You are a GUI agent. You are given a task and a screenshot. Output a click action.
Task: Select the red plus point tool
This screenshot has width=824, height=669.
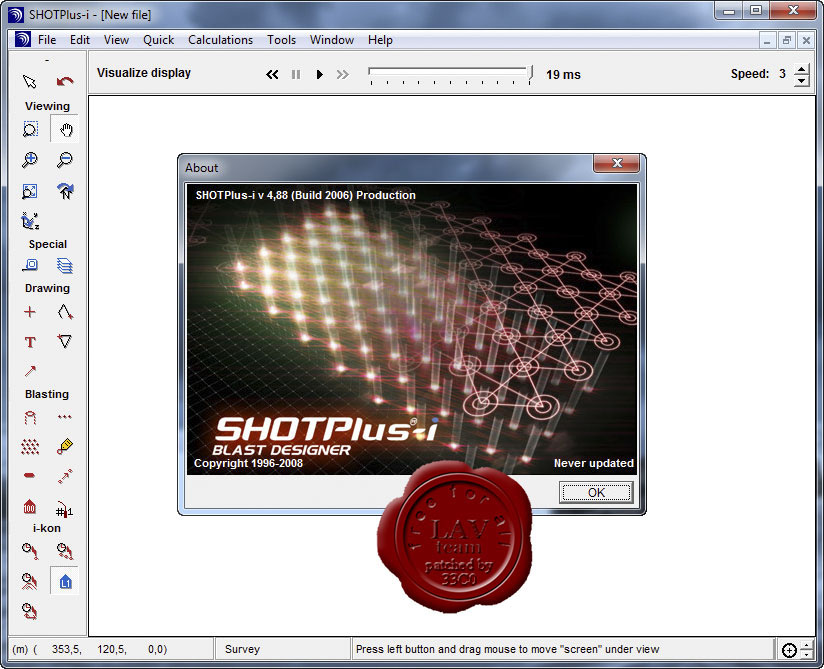(x=30, y=312)
